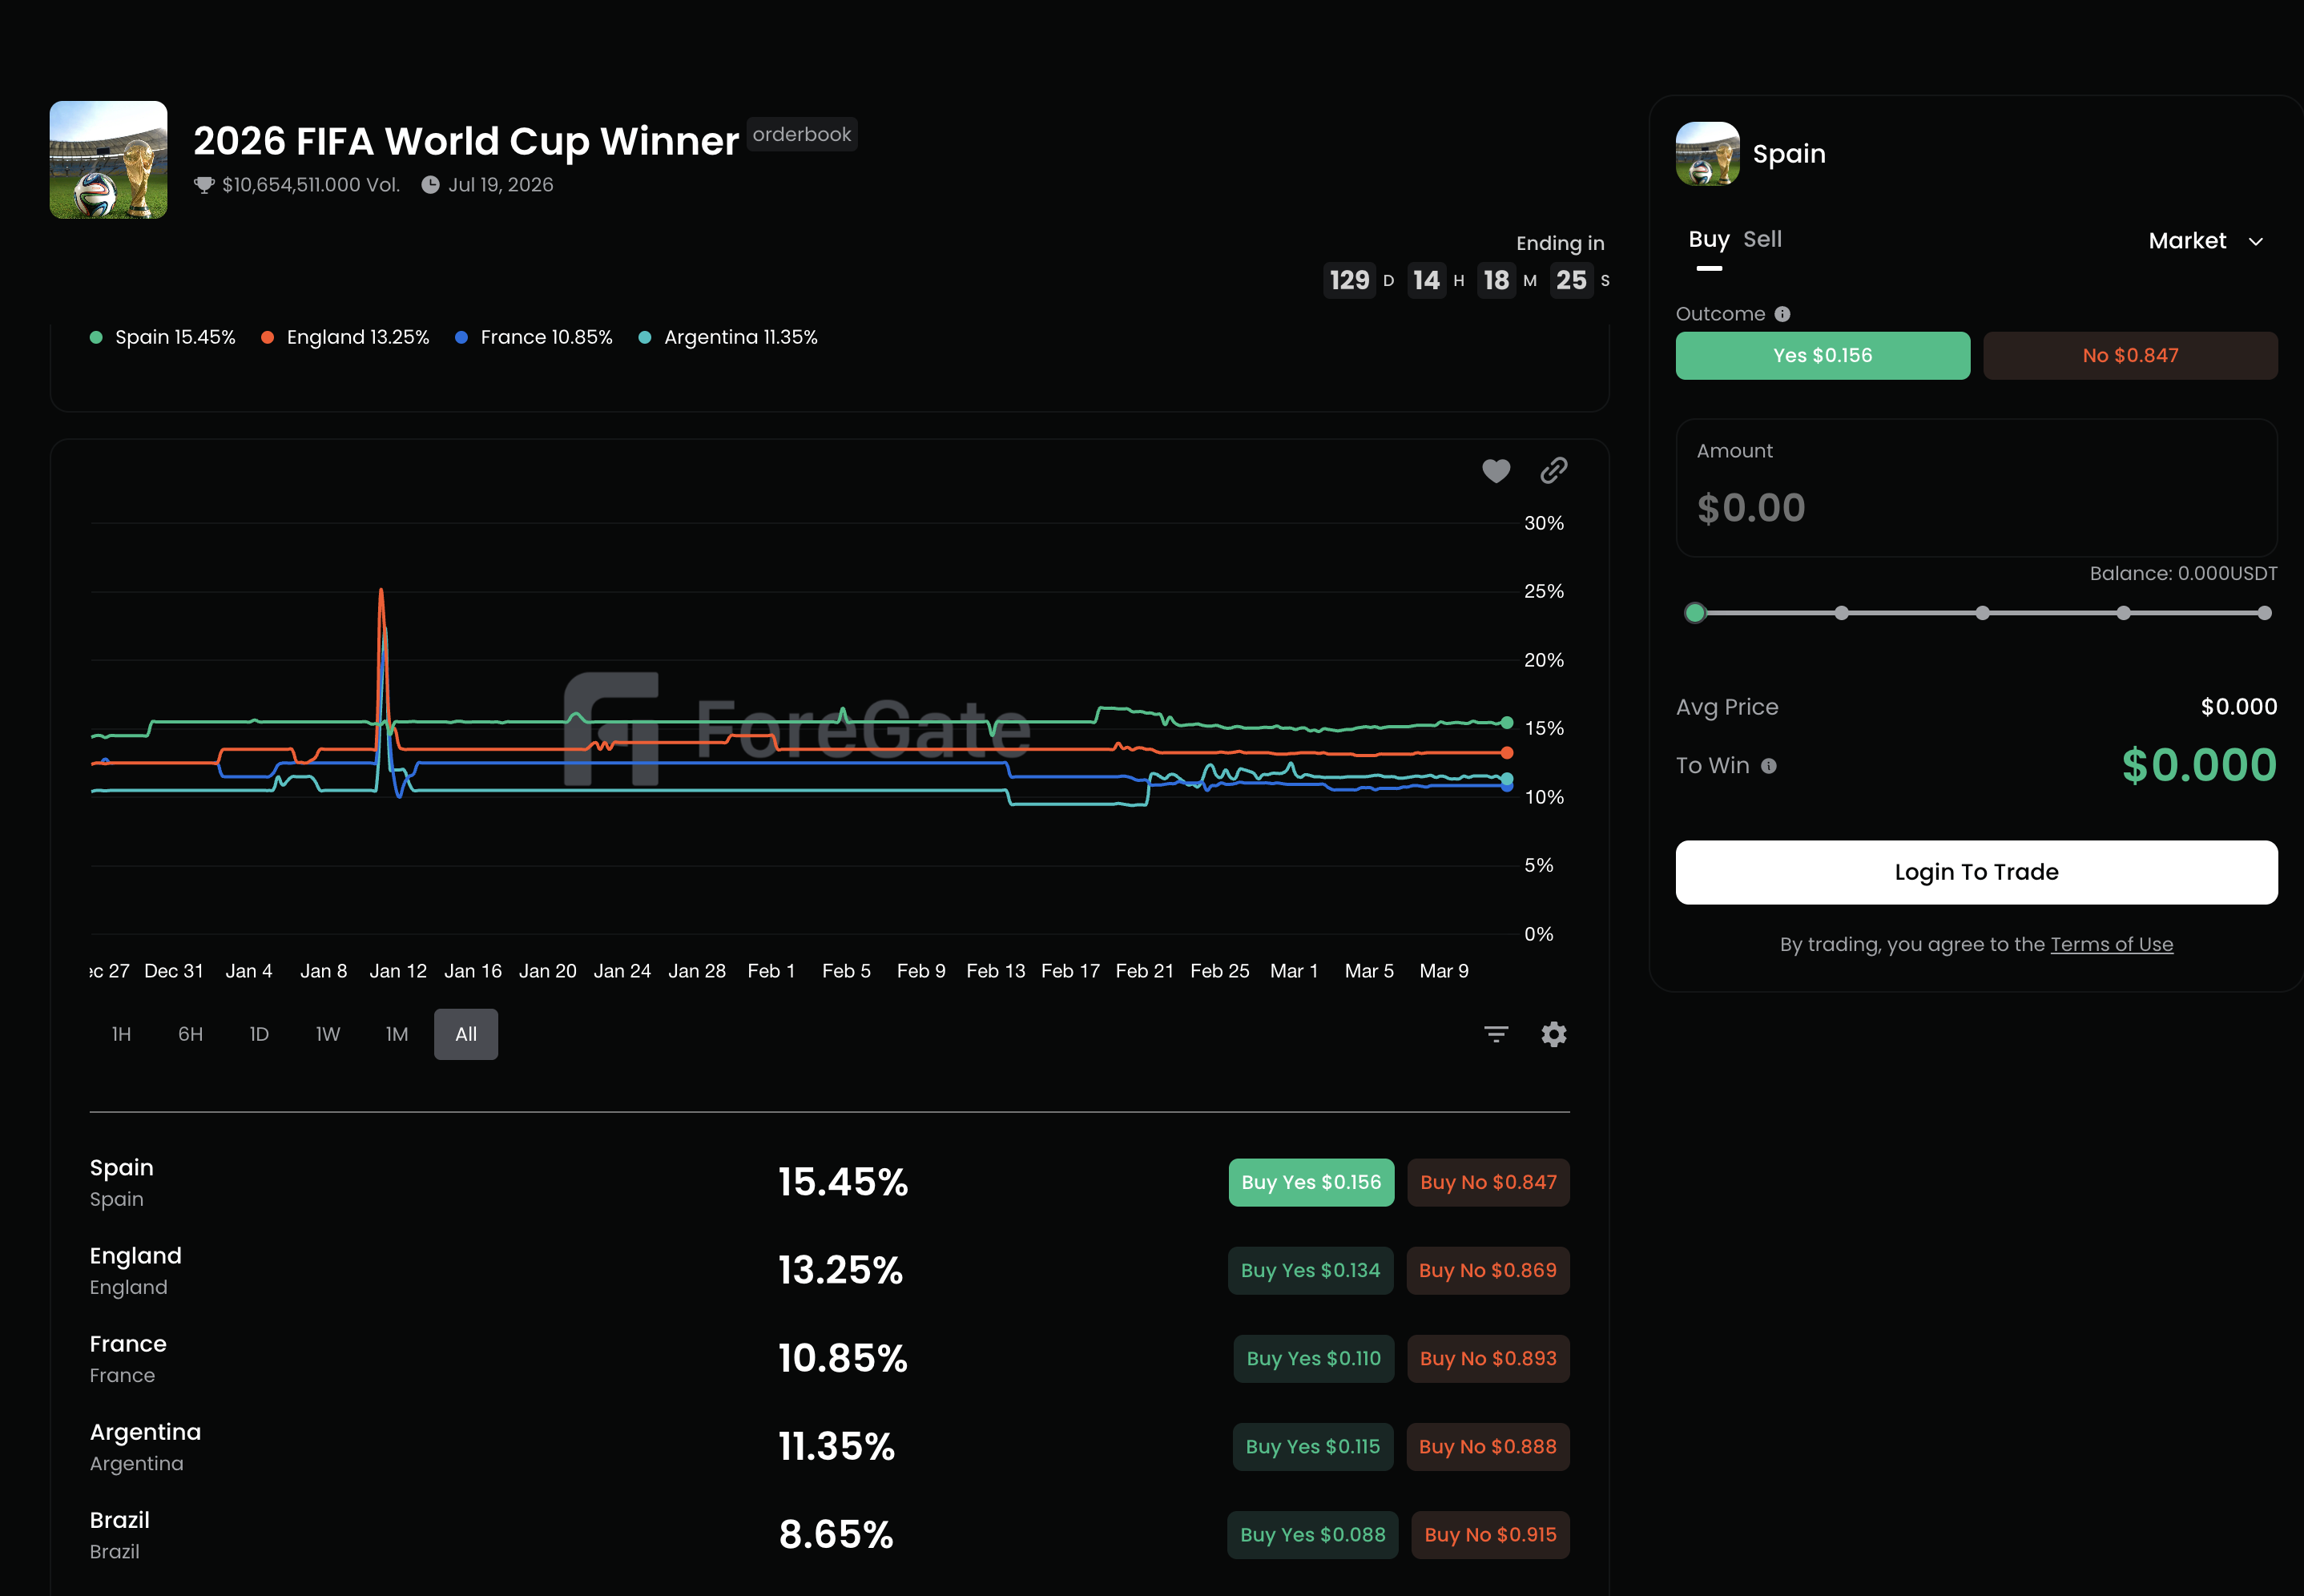Set amount slider to the maximum stop

2264,613
